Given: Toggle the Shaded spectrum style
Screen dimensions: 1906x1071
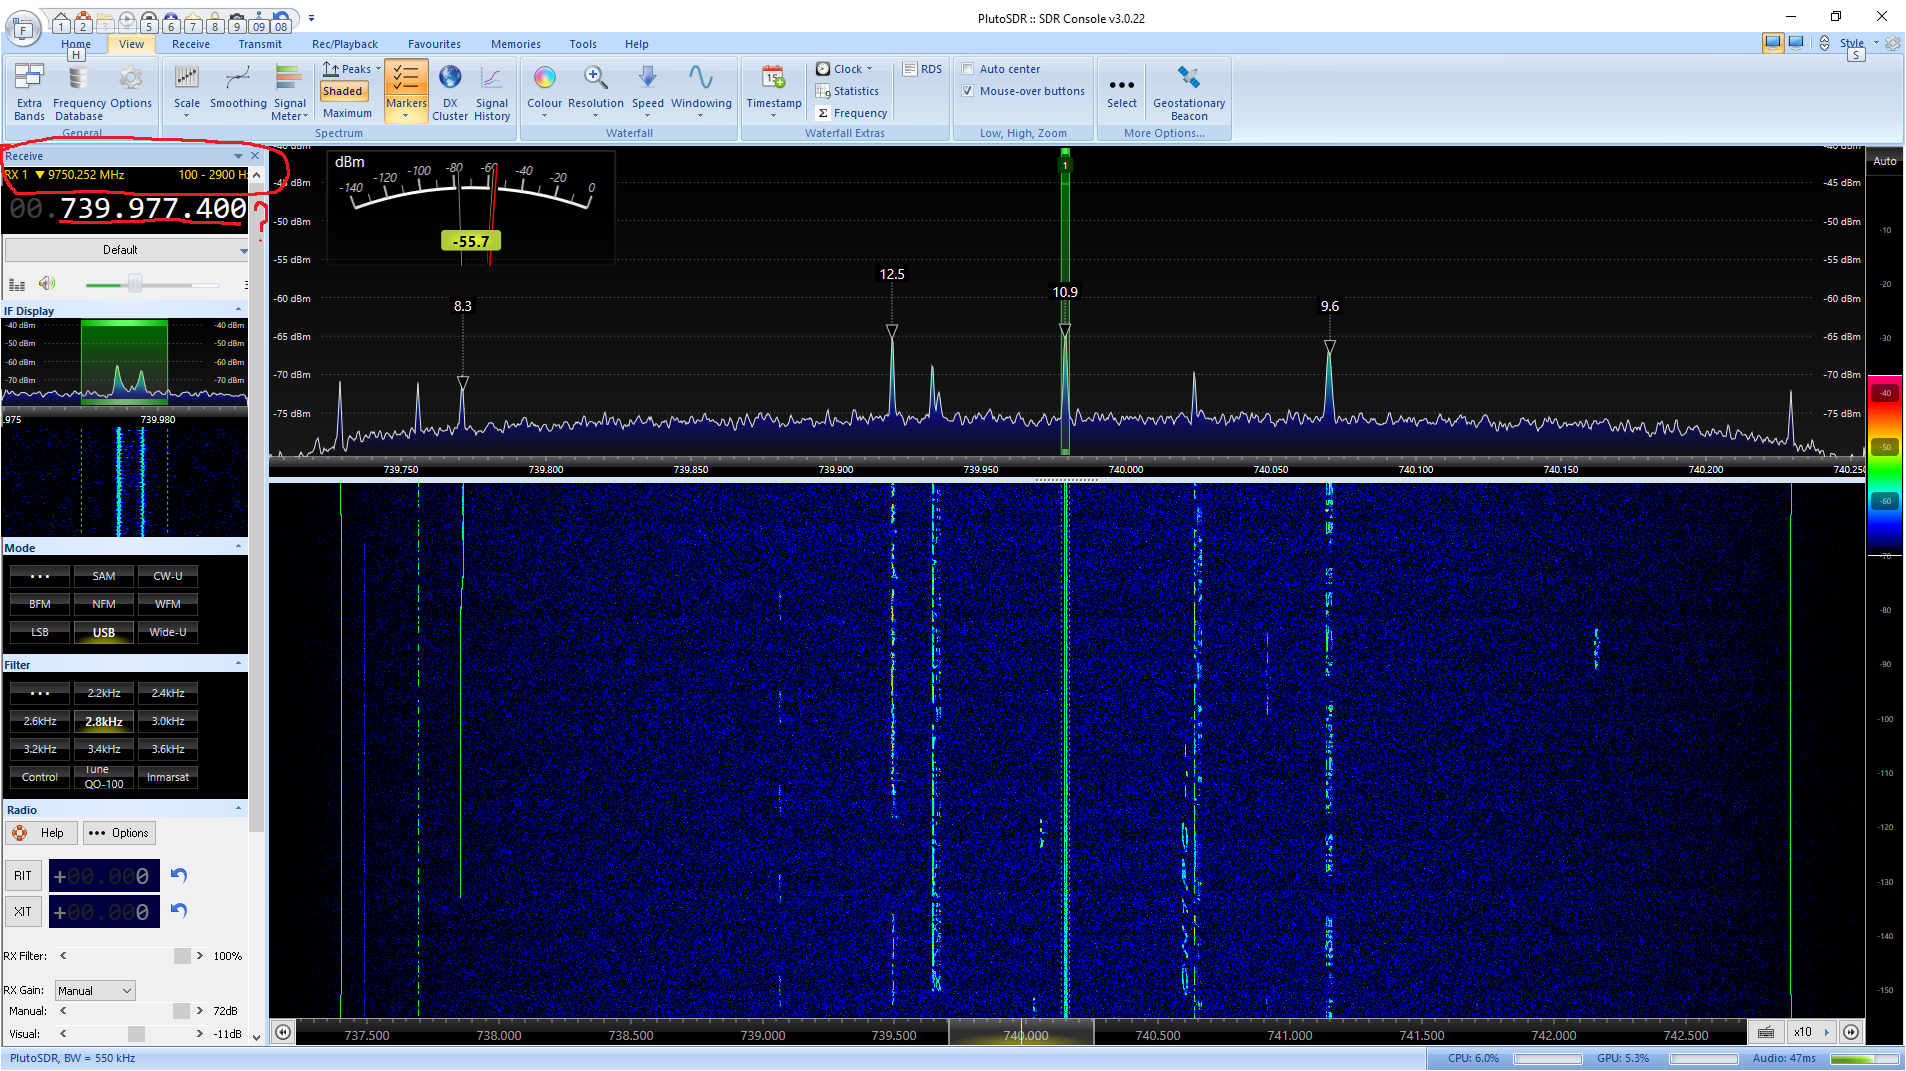Looking at the screenshot, I should tap(343, 91).
